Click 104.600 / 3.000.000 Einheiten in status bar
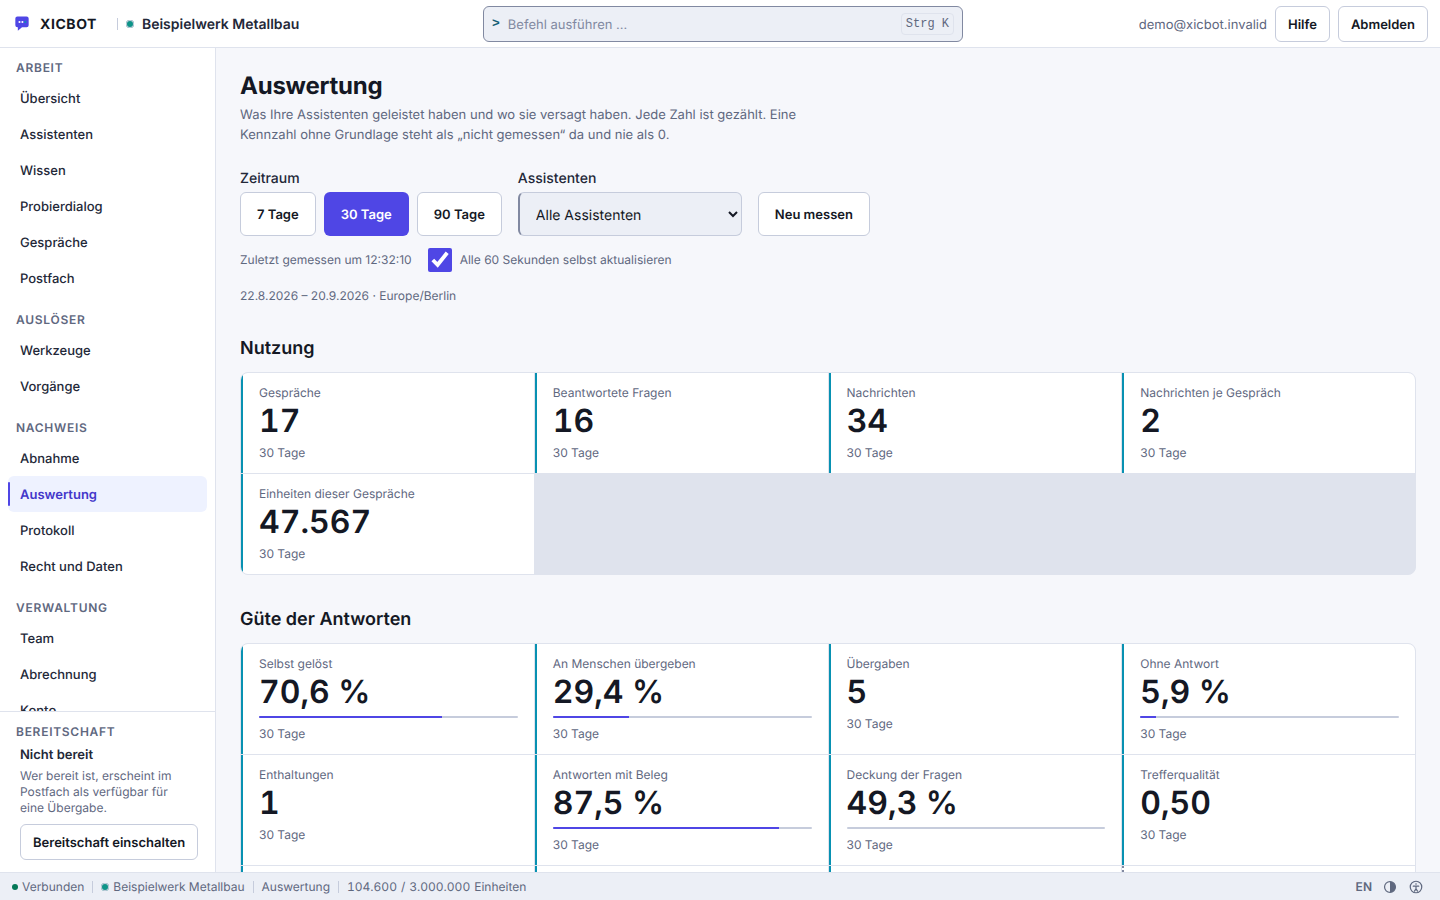The image size is (1440, 900). [x=436, y=887]
